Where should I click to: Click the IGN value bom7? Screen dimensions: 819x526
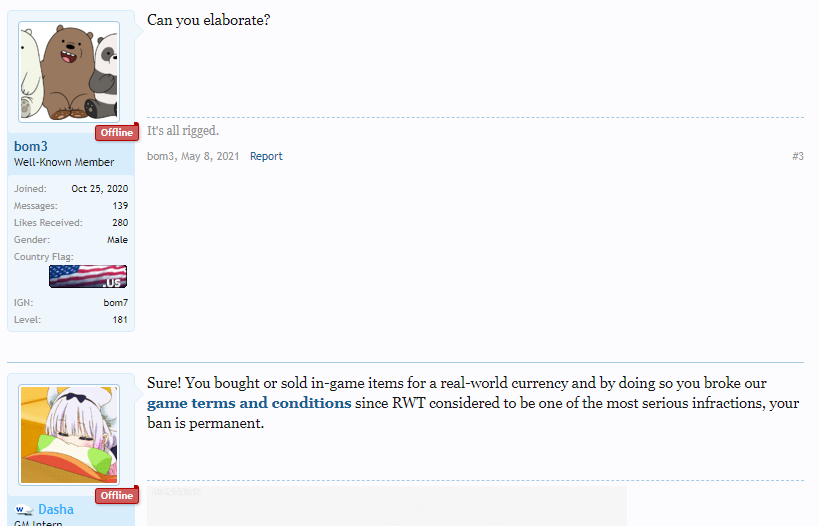click(x=115, y=302)
